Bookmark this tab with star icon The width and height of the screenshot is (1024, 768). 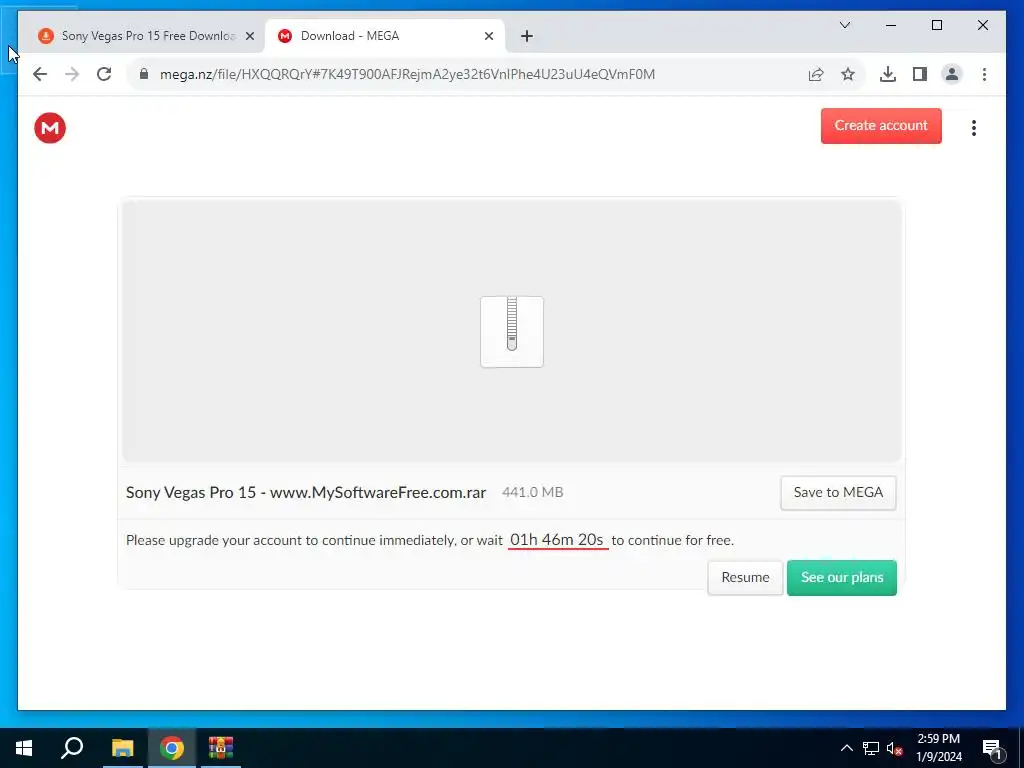(x=848, y=74)
